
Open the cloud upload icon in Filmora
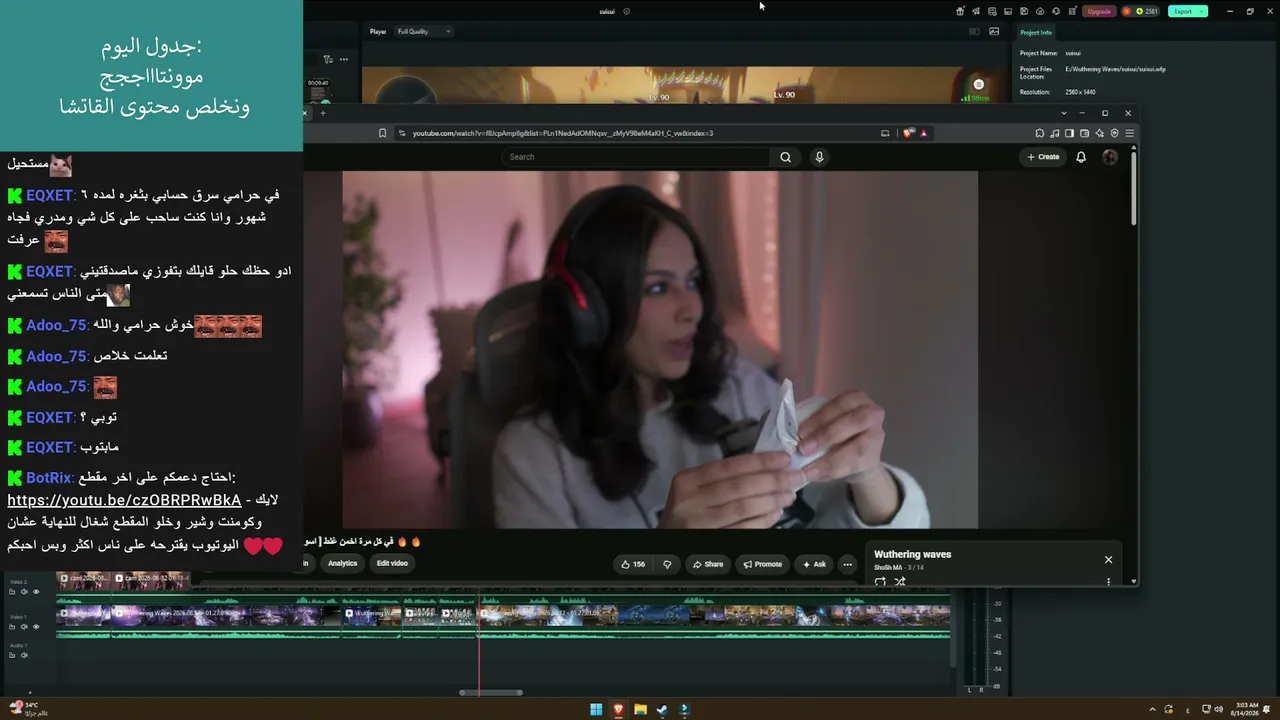point(1040,11)
